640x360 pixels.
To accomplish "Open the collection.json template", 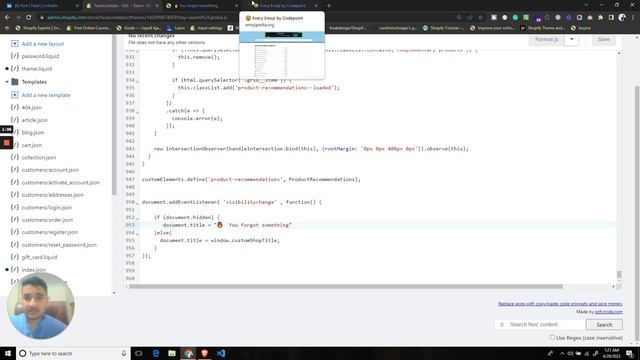I will click(39, 158).
